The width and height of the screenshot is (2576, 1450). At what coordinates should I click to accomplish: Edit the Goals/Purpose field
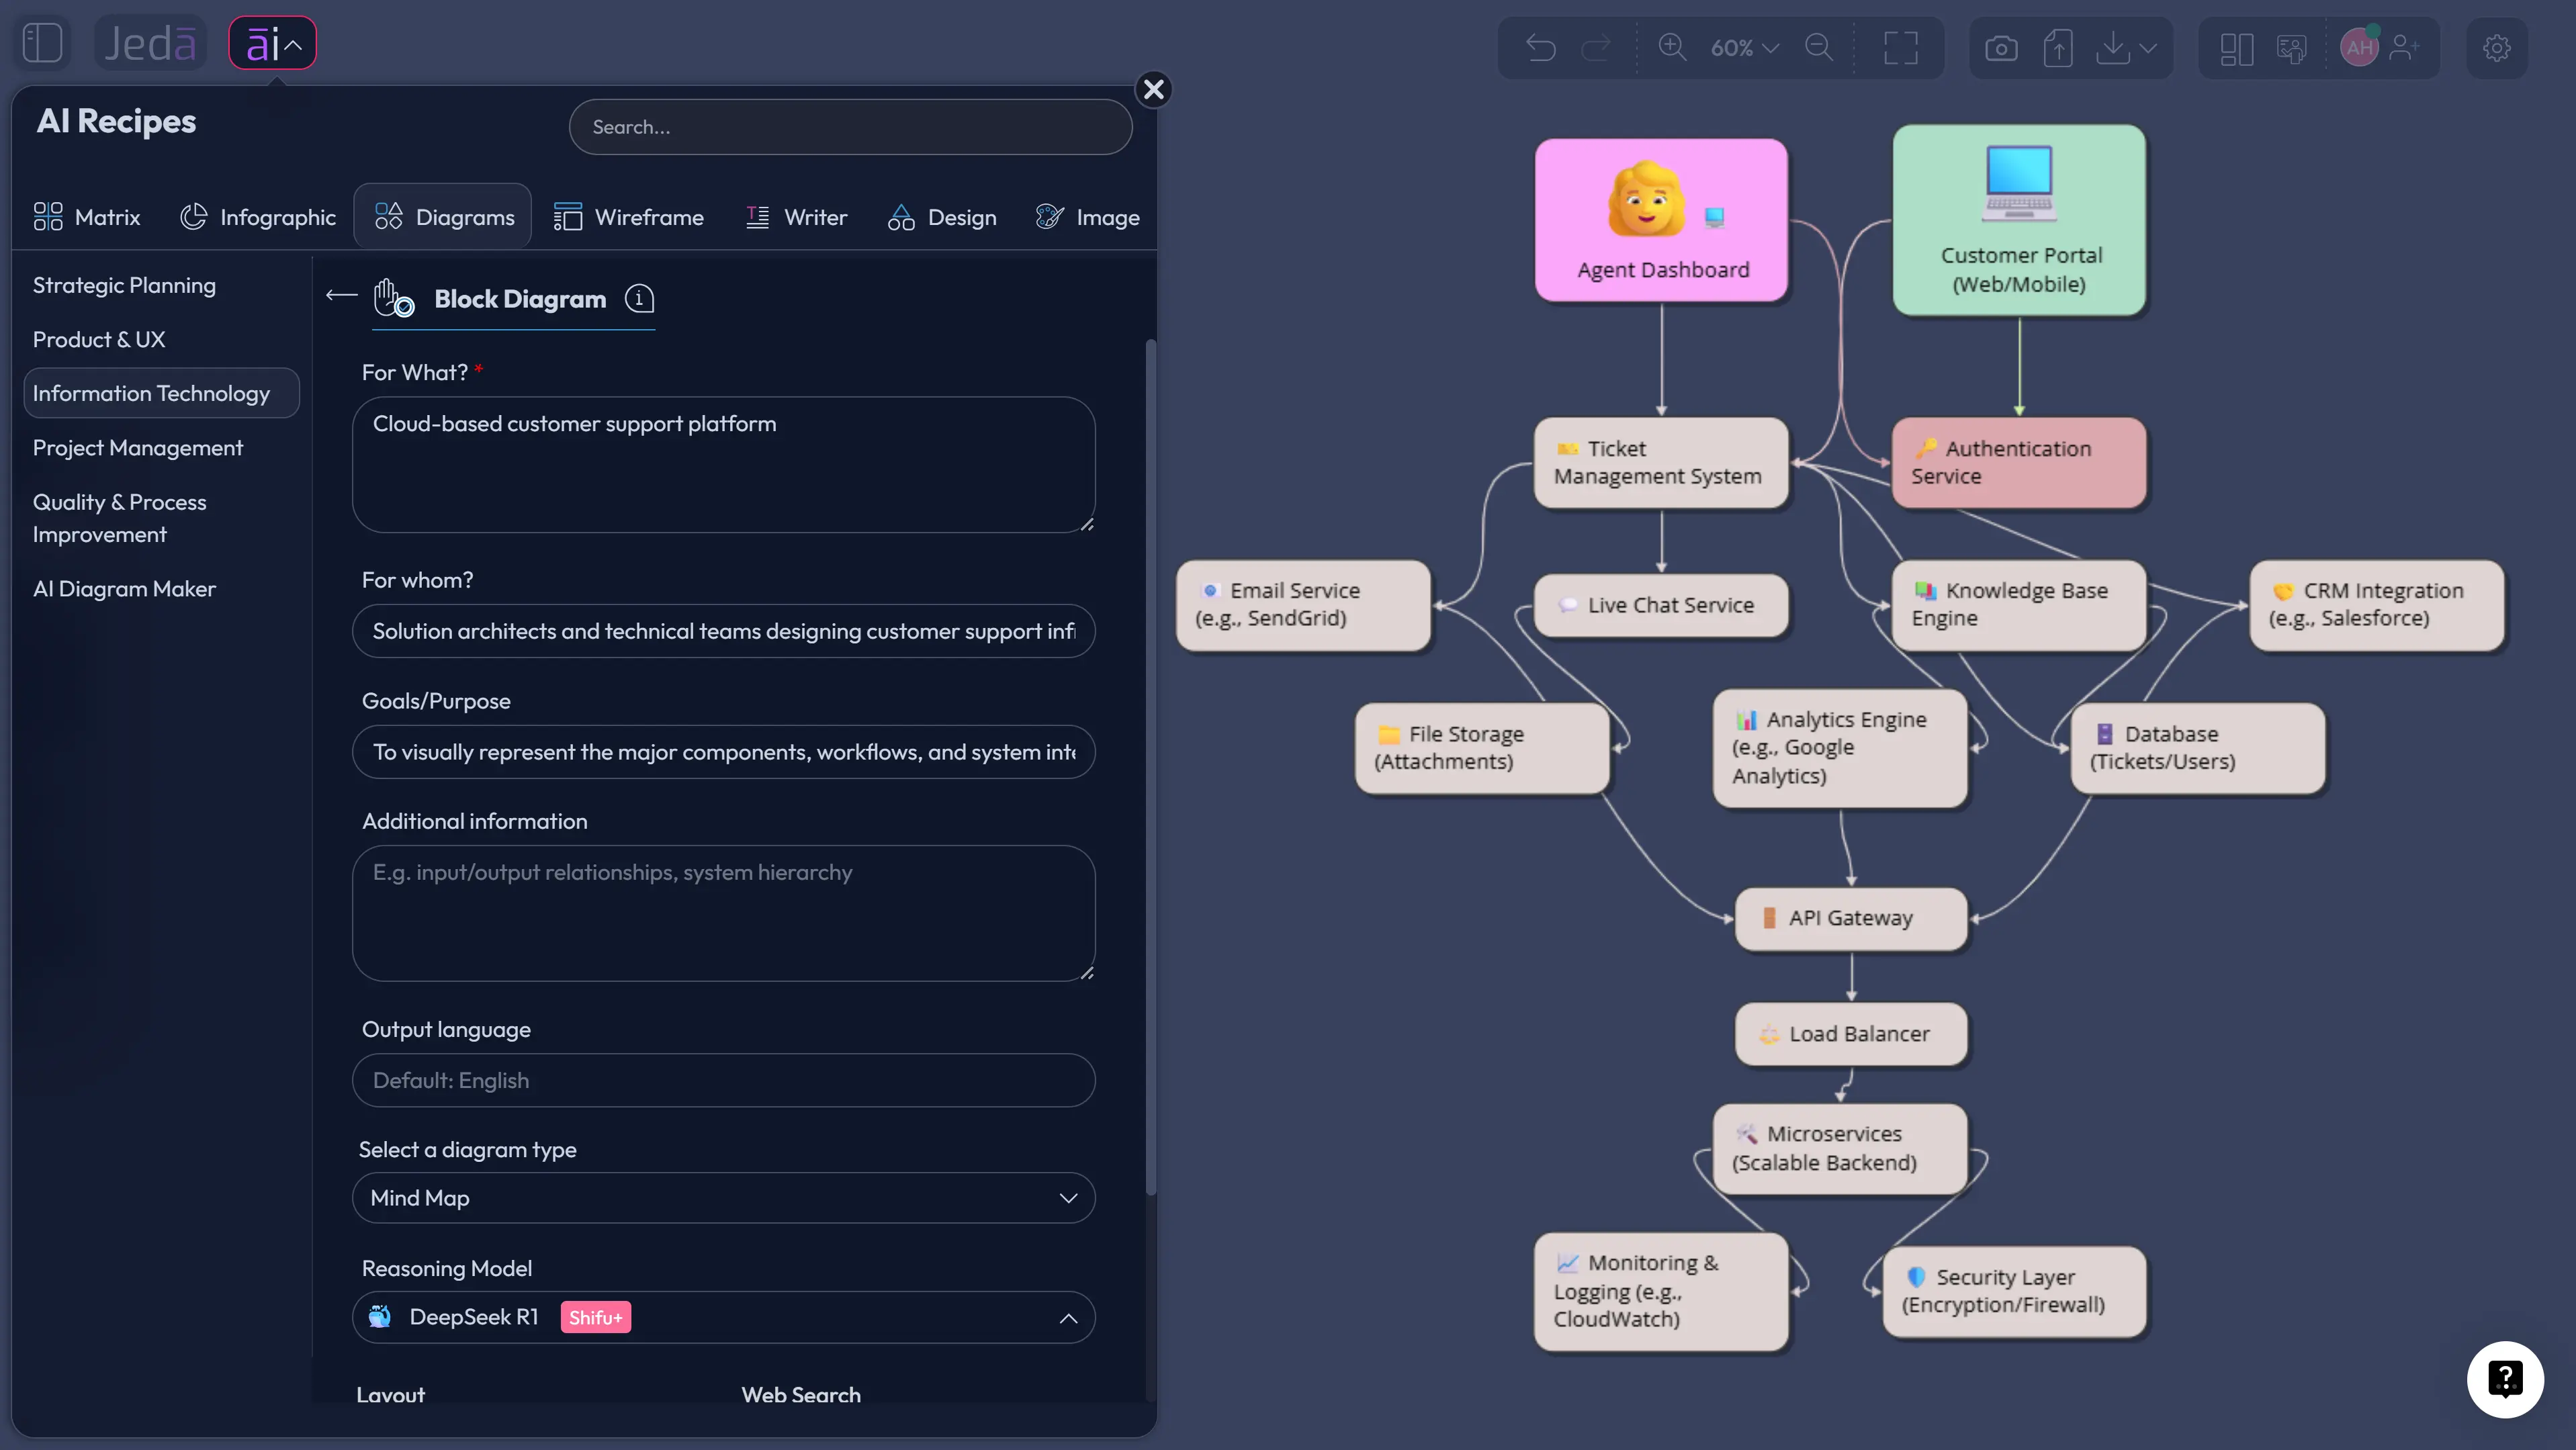(x=723, y=752)
